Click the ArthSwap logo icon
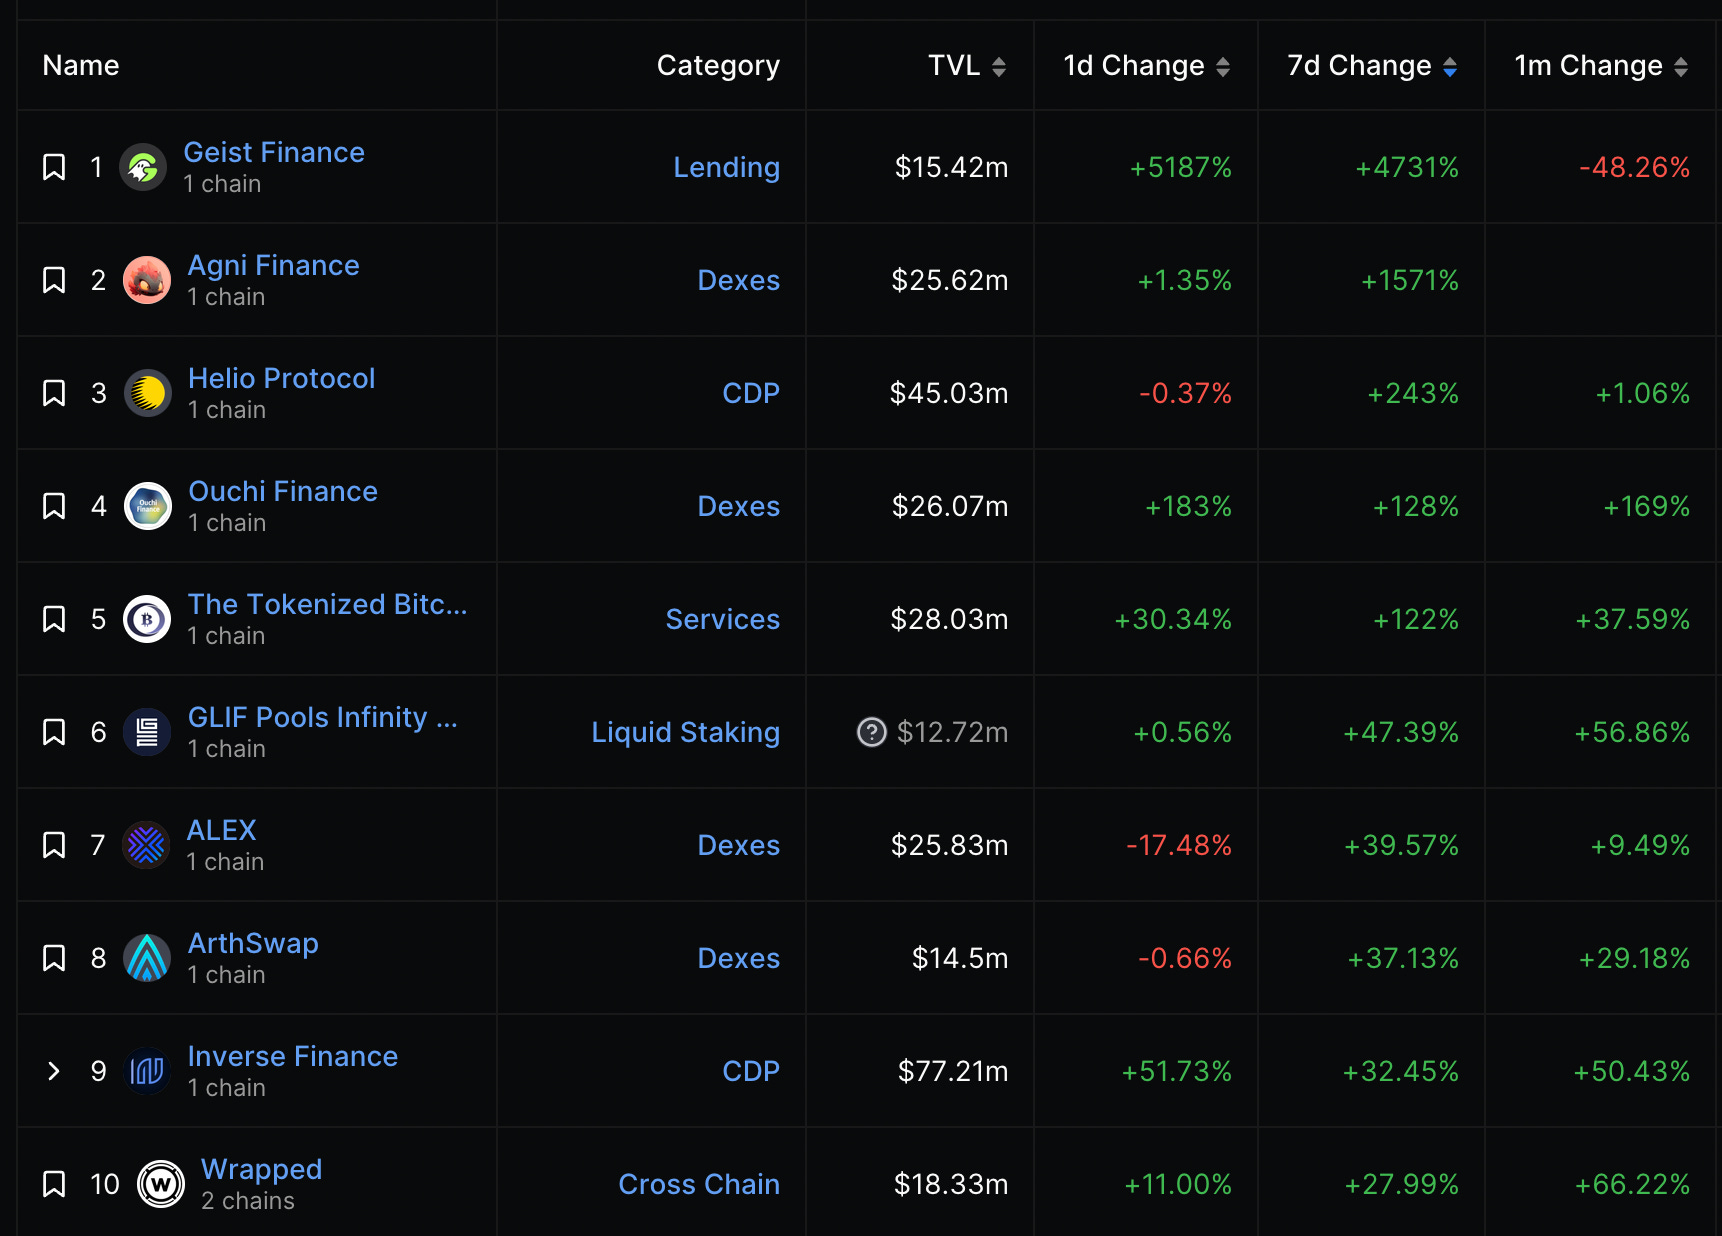Viewport: 1722px width, 1236px height. 147,958
